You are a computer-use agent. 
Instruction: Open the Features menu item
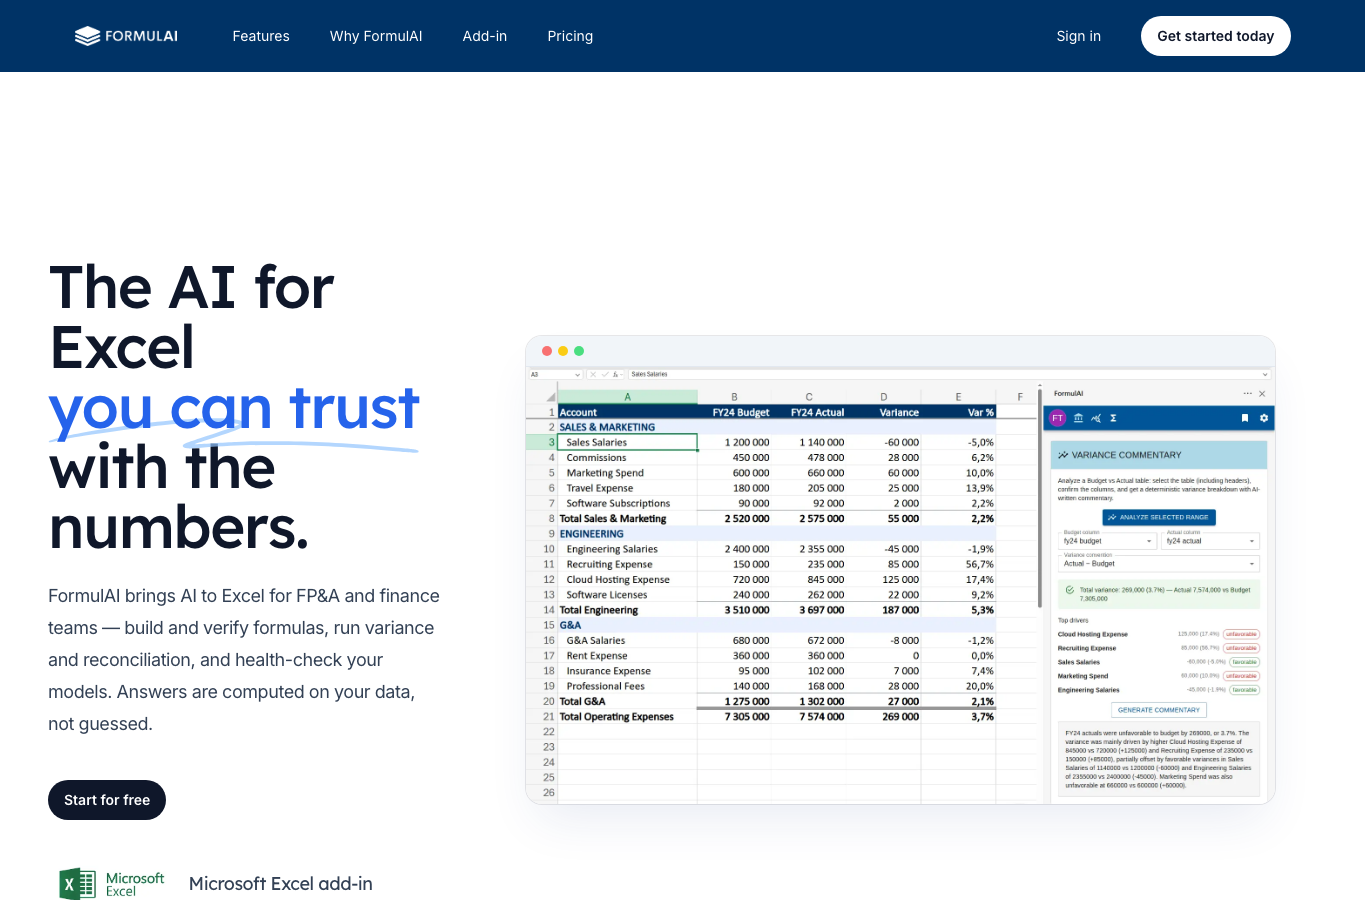point(261,36)
